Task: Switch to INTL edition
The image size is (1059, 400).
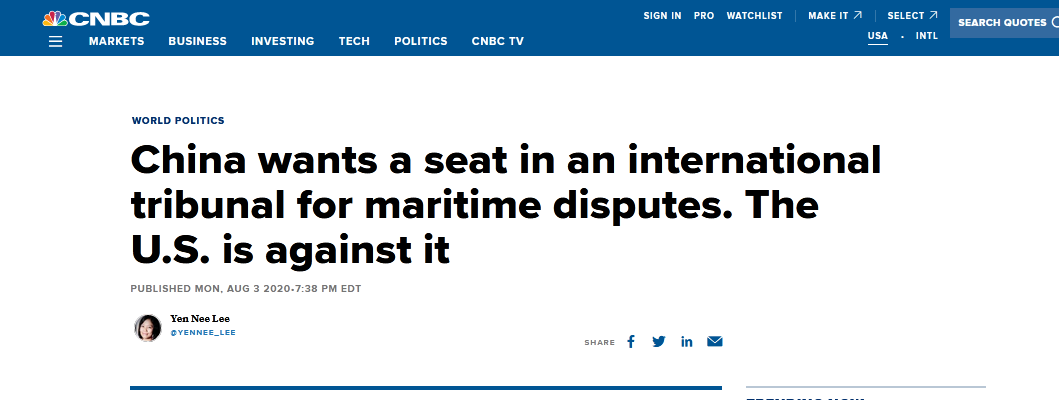Action: pyautogui.click(x=927, y=36)
